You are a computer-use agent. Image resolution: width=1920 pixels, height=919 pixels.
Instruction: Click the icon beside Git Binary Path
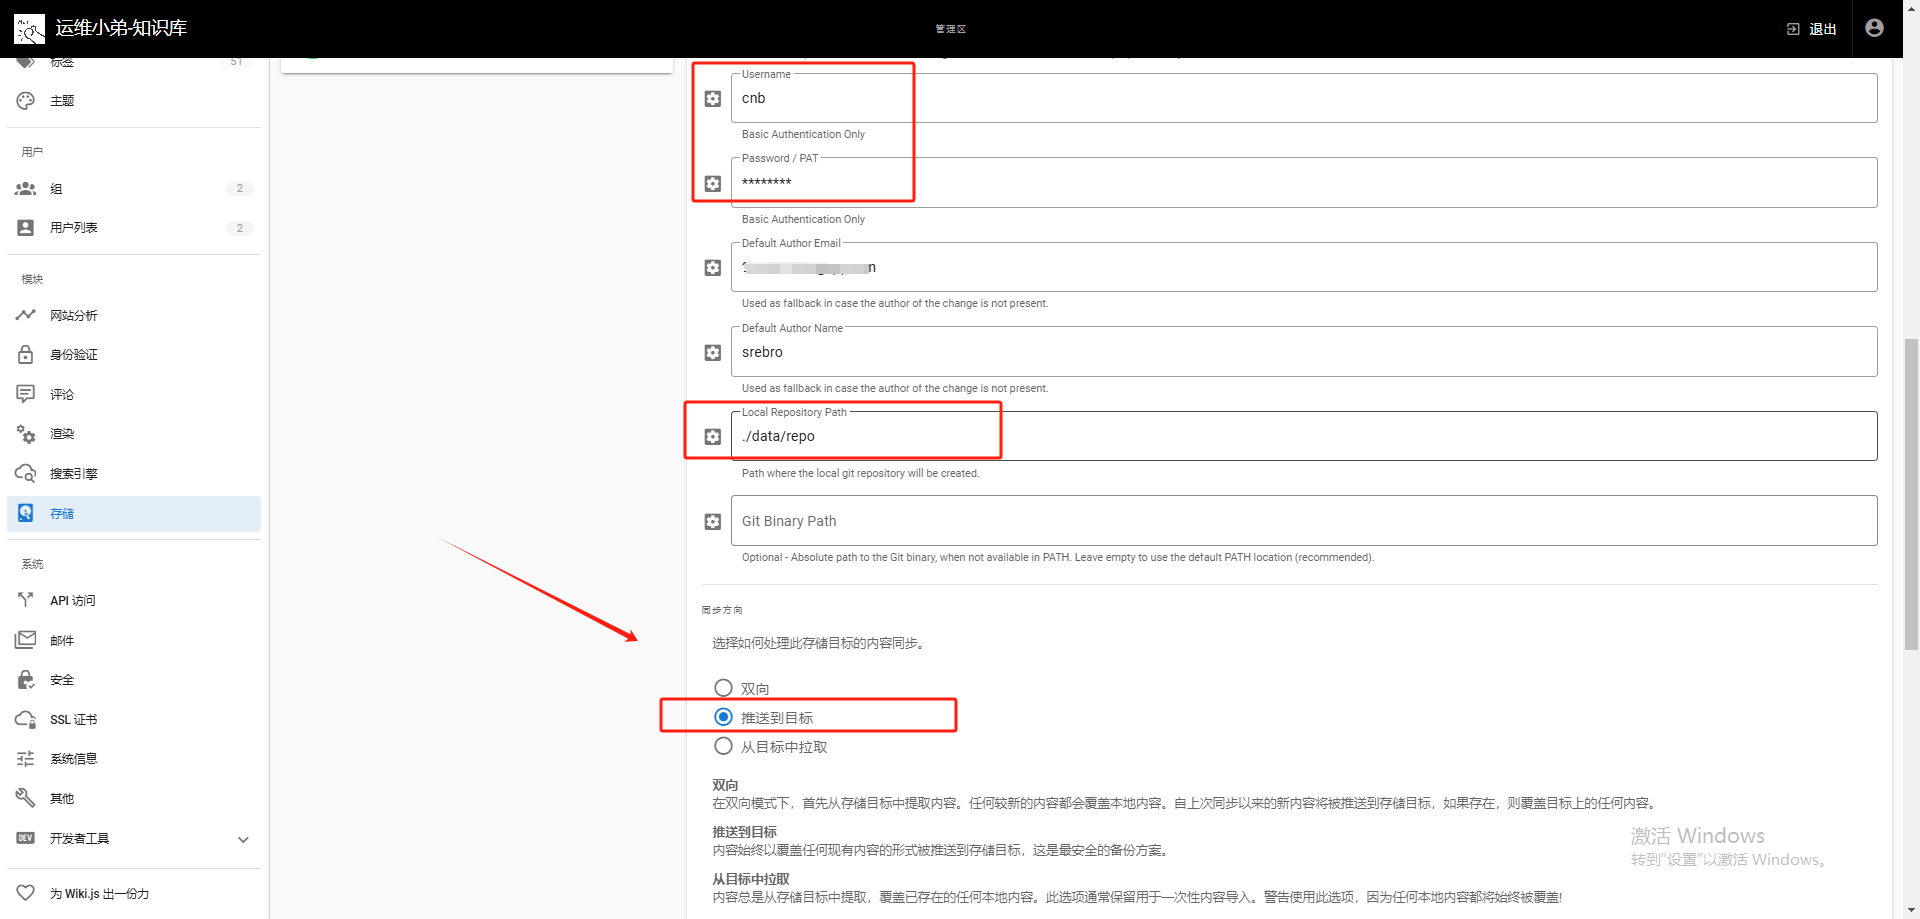(x=713, y=522)
